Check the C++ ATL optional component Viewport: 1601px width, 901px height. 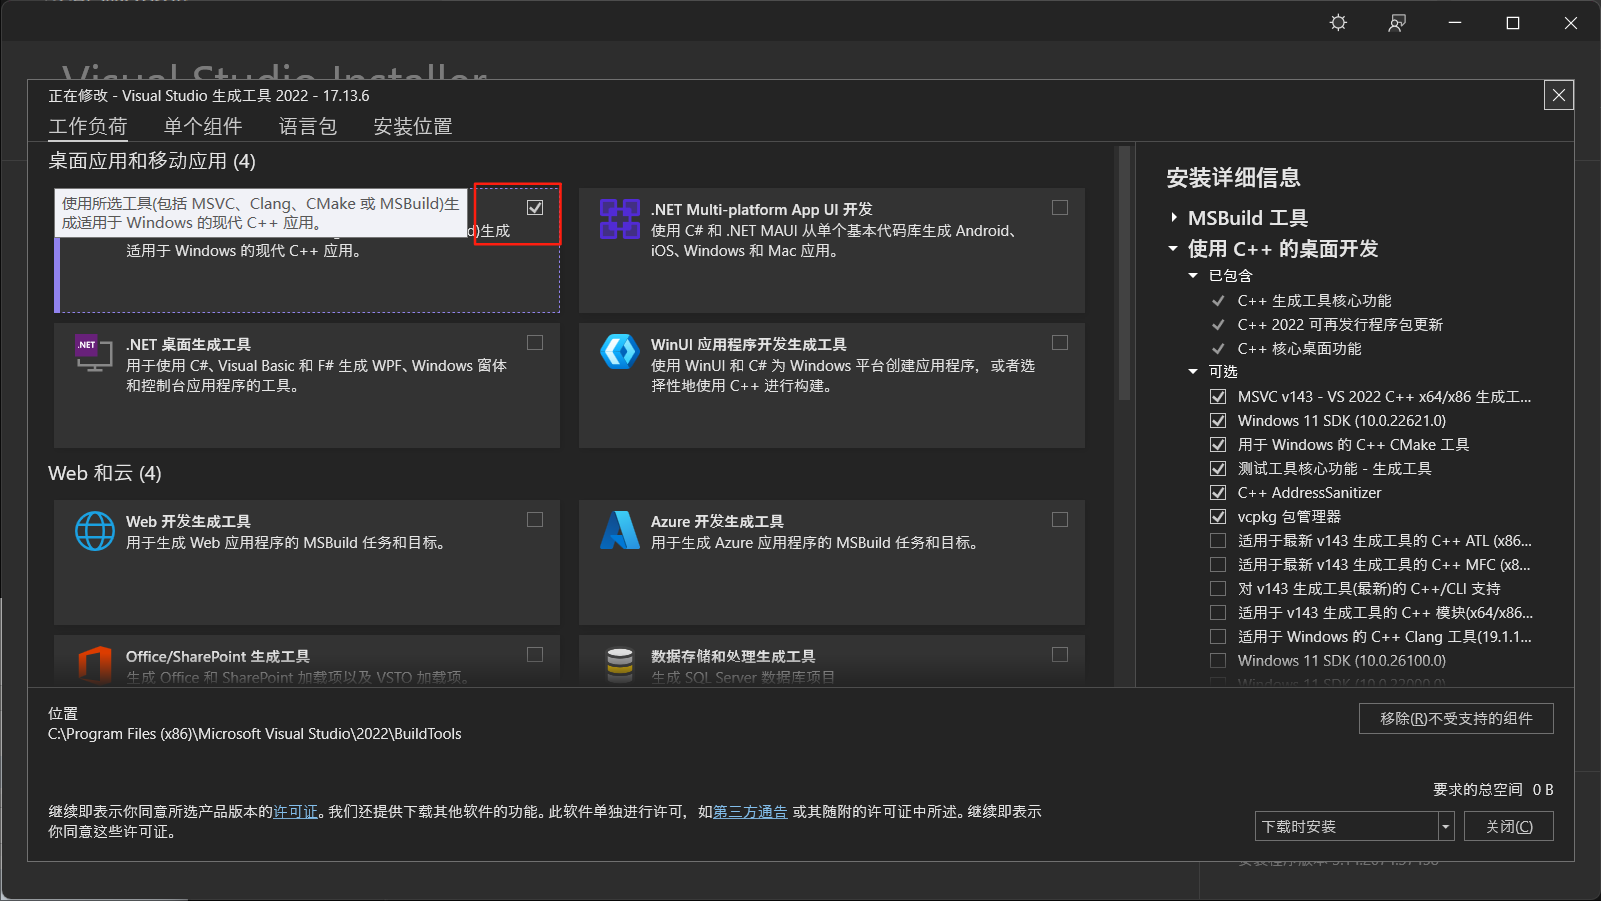[1218, 540]
